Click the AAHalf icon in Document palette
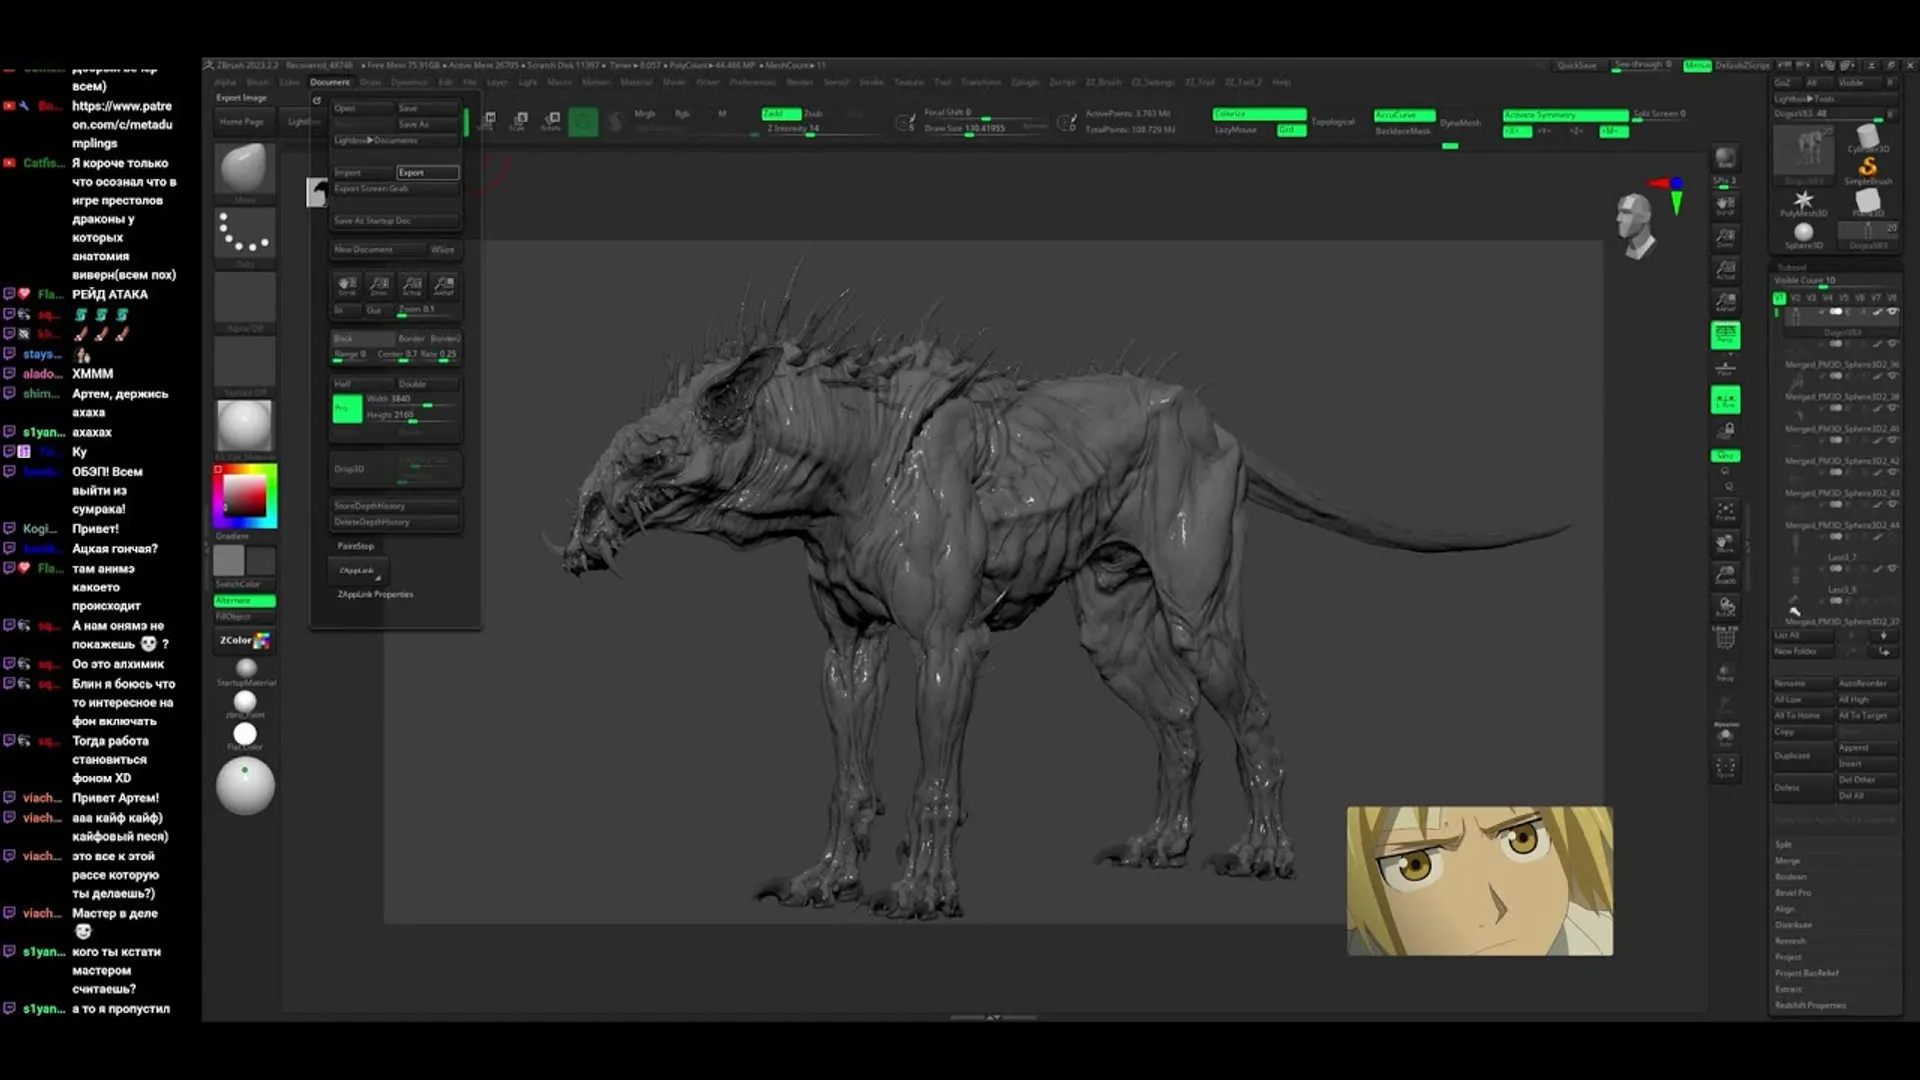The width and height of the screenshot is (1920, 1080). tap(444, 286)
